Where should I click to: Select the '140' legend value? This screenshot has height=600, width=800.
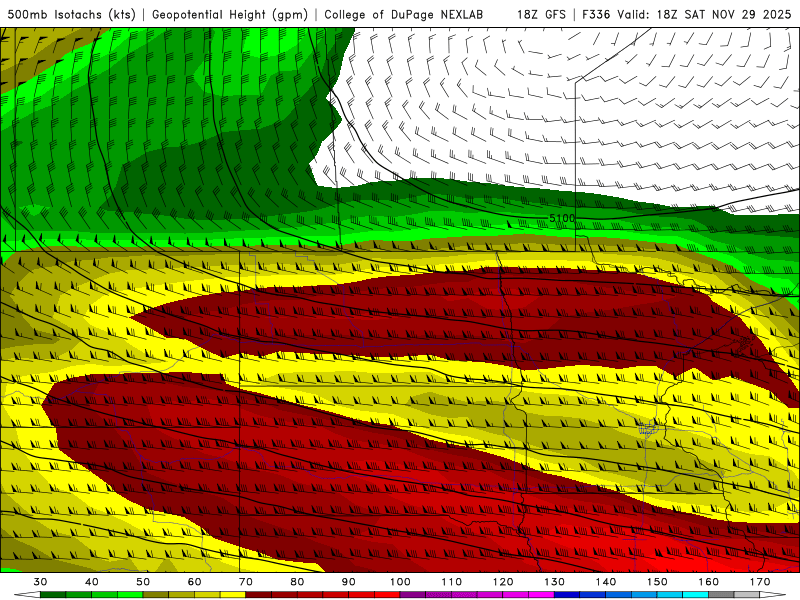tap(606, 582)
